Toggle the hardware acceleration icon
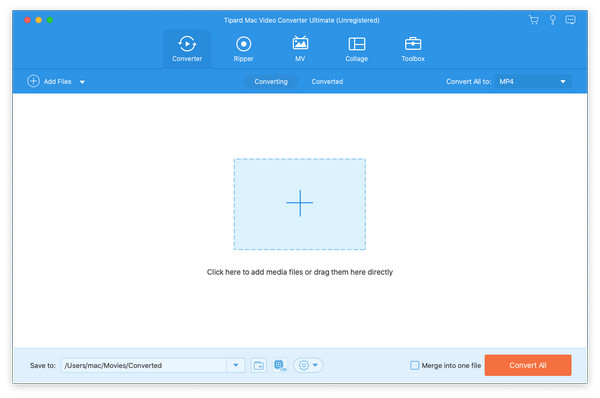The height and width of the screenshot is (398, 600). [280, 365]
